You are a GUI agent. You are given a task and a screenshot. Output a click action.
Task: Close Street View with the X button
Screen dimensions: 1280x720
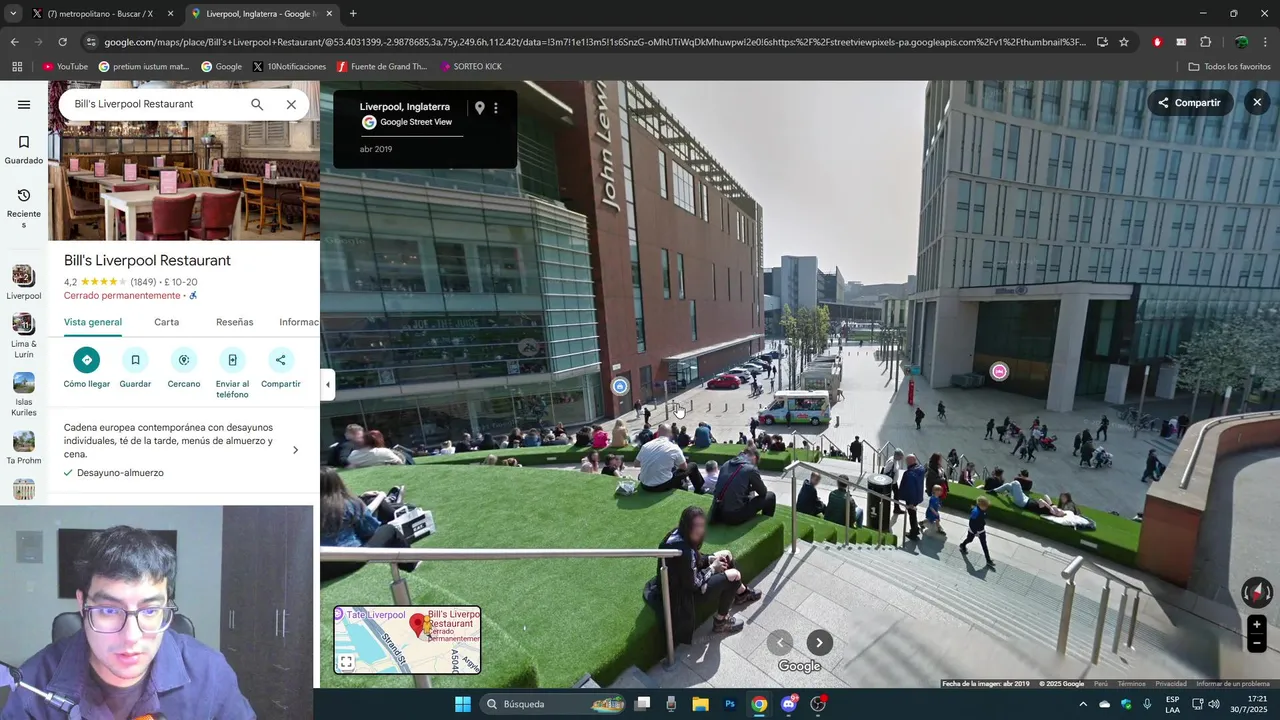point(1257,103)
